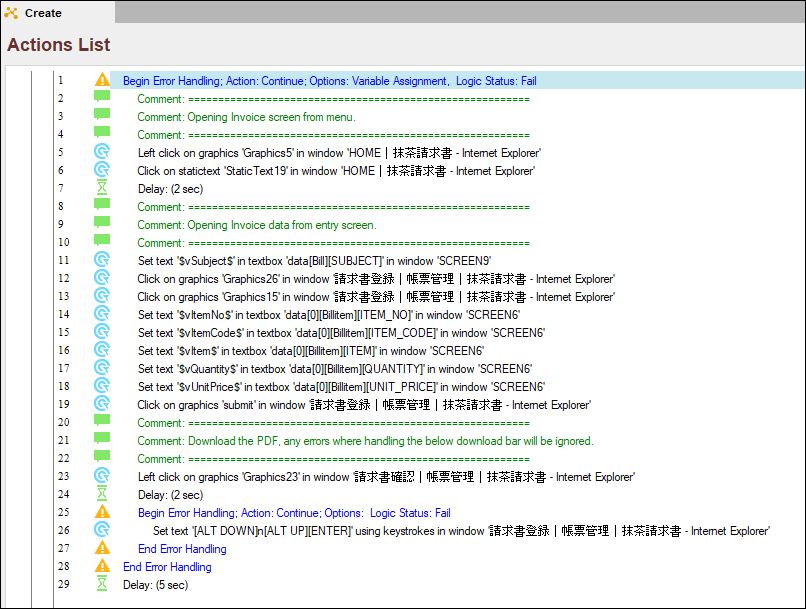Viewport: 806px width, 609px height.
Task: Select 'Opening Invoice screen from menu' comment
Action: click(x=246, y=117)
